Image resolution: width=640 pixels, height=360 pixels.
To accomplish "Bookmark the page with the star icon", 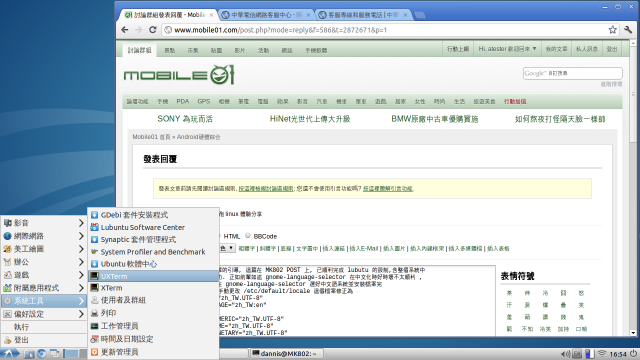I will point(612,30).
